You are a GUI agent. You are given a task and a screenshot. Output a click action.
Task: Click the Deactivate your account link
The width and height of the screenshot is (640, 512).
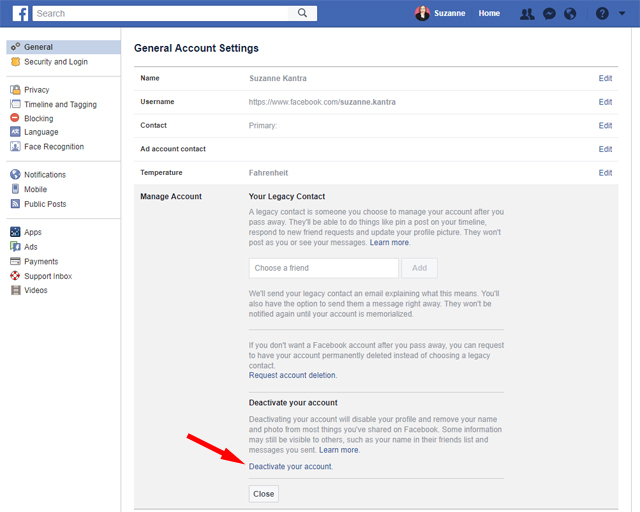point(290,467)
